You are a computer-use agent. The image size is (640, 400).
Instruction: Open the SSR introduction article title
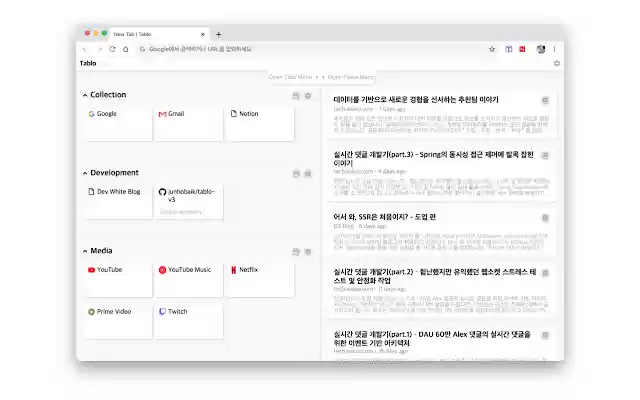(384, 217)
